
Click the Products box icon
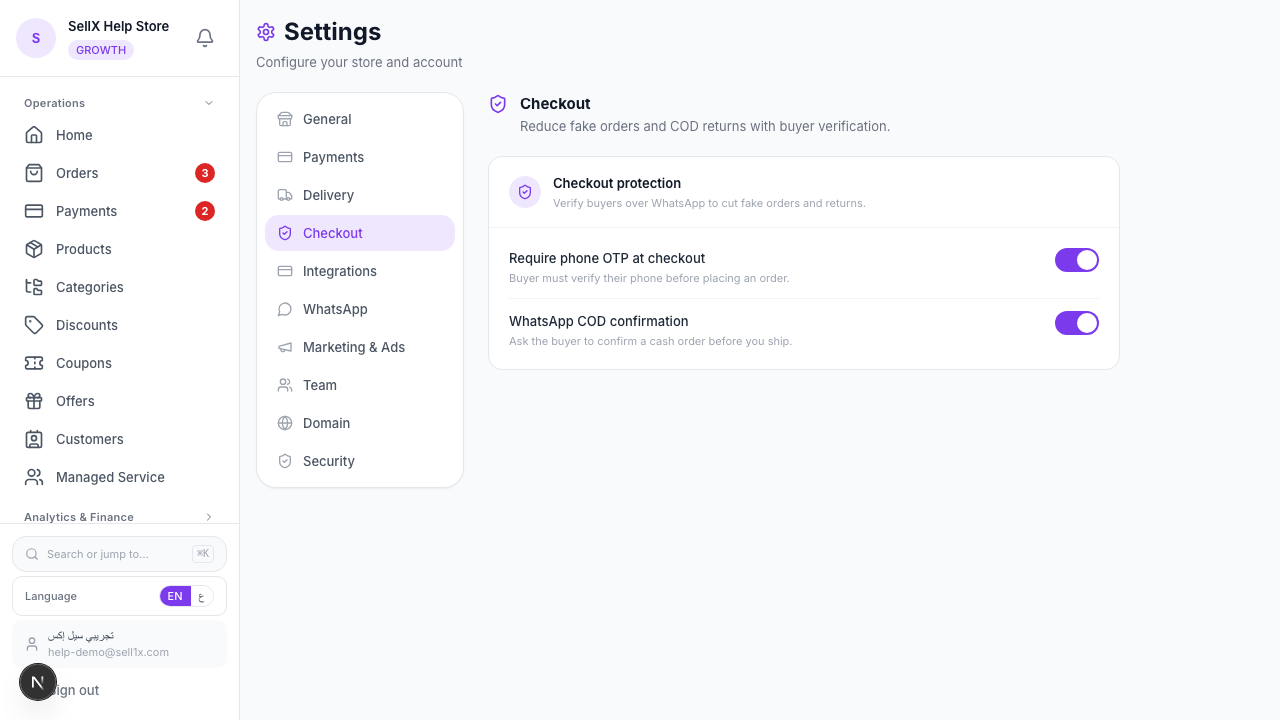[34, 249]
